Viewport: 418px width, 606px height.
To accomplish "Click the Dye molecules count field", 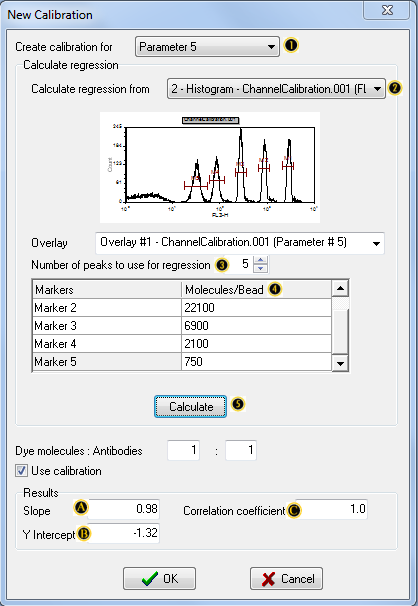I will (x=184, y=450).
